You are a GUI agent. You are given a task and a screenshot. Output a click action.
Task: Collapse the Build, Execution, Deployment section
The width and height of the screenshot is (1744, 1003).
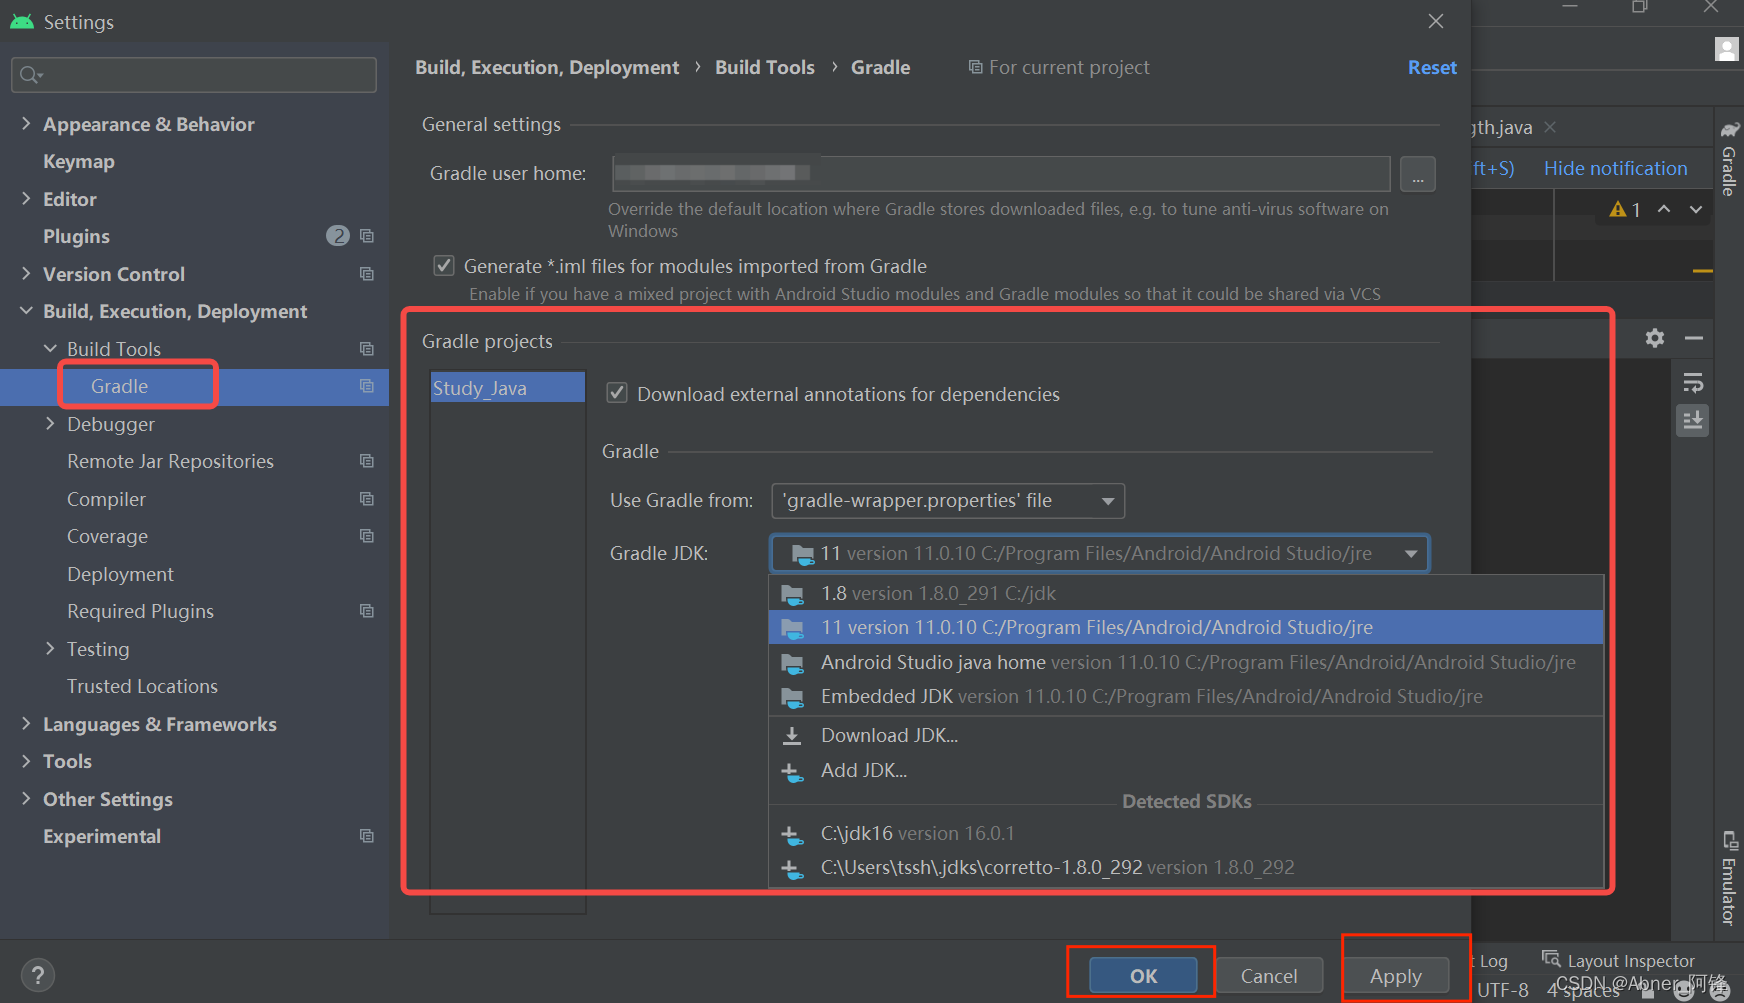coord(26,311)
